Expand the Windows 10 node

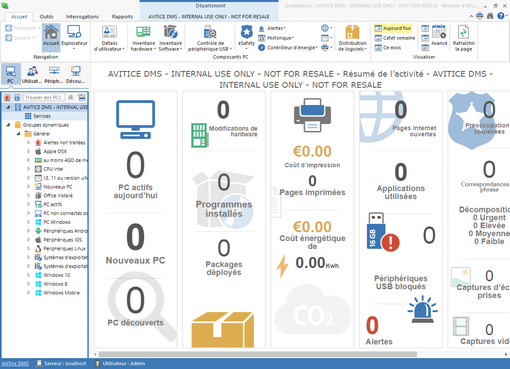click(x=28, y=275)
